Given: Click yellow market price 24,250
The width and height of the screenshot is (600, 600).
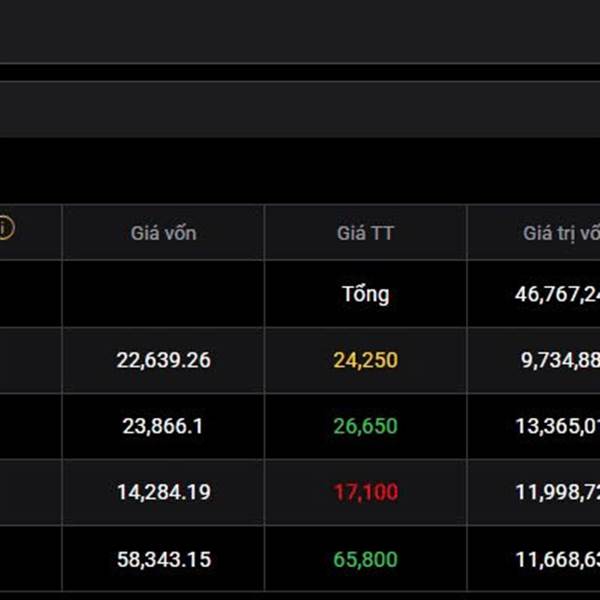Looking at the screenshot, I should (x=365, y=360).
